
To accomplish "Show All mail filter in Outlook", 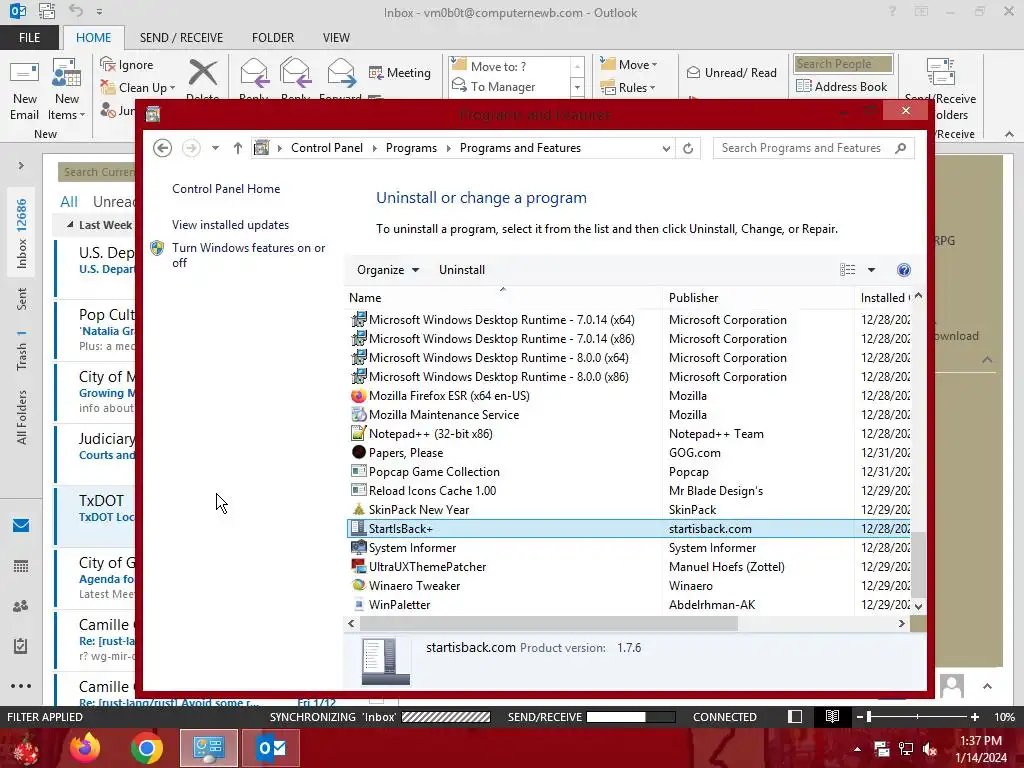I will (x=69, y=202).
